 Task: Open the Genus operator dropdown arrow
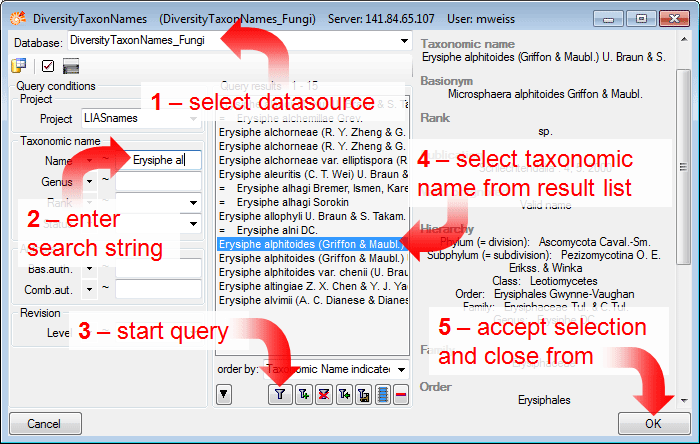point(90,182)
